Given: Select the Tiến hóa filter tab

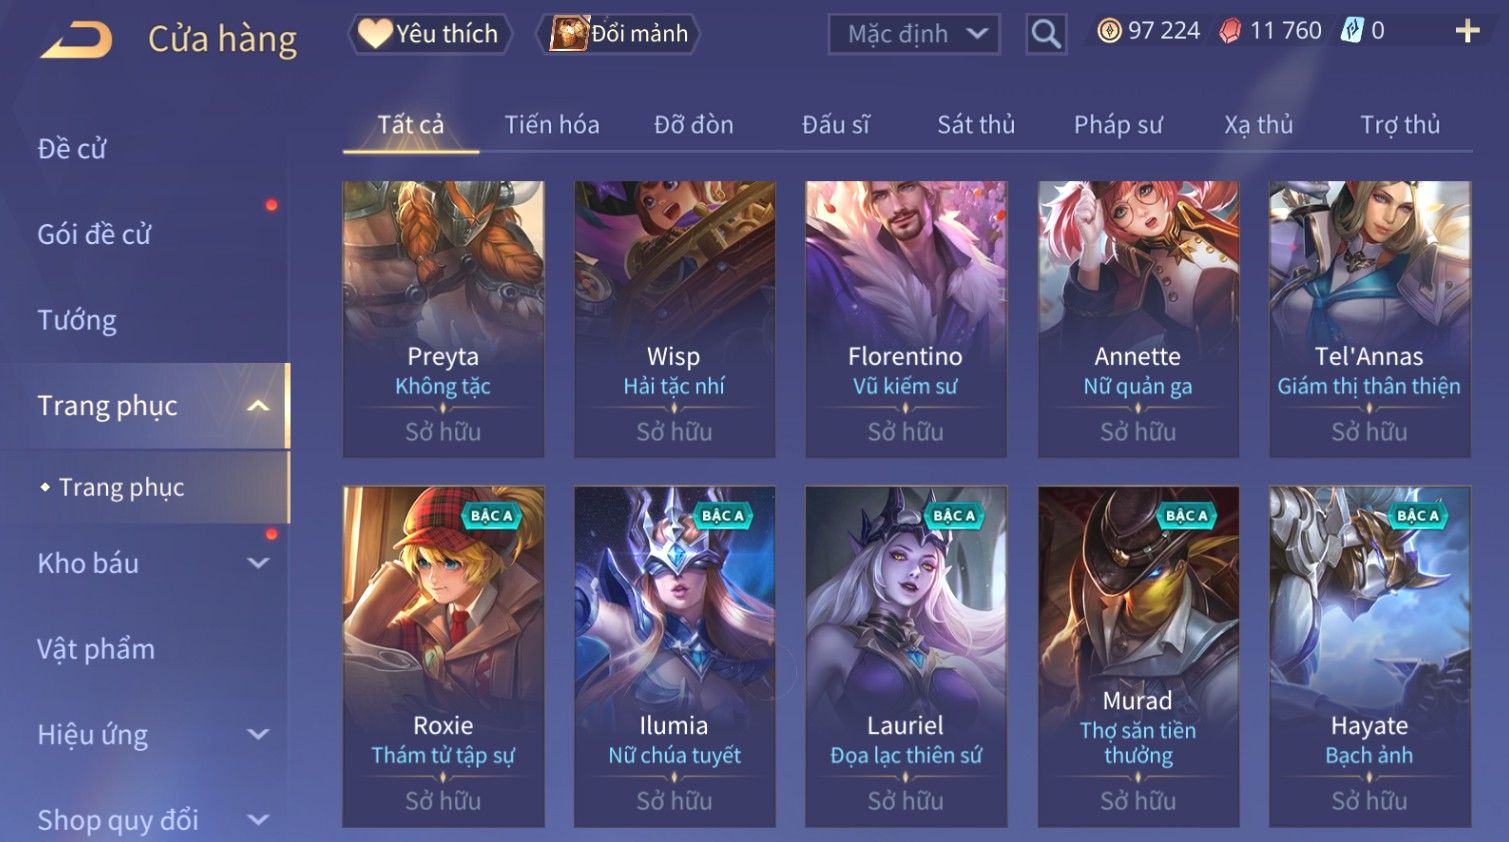Looking at the screenshot, I should 552,125.
